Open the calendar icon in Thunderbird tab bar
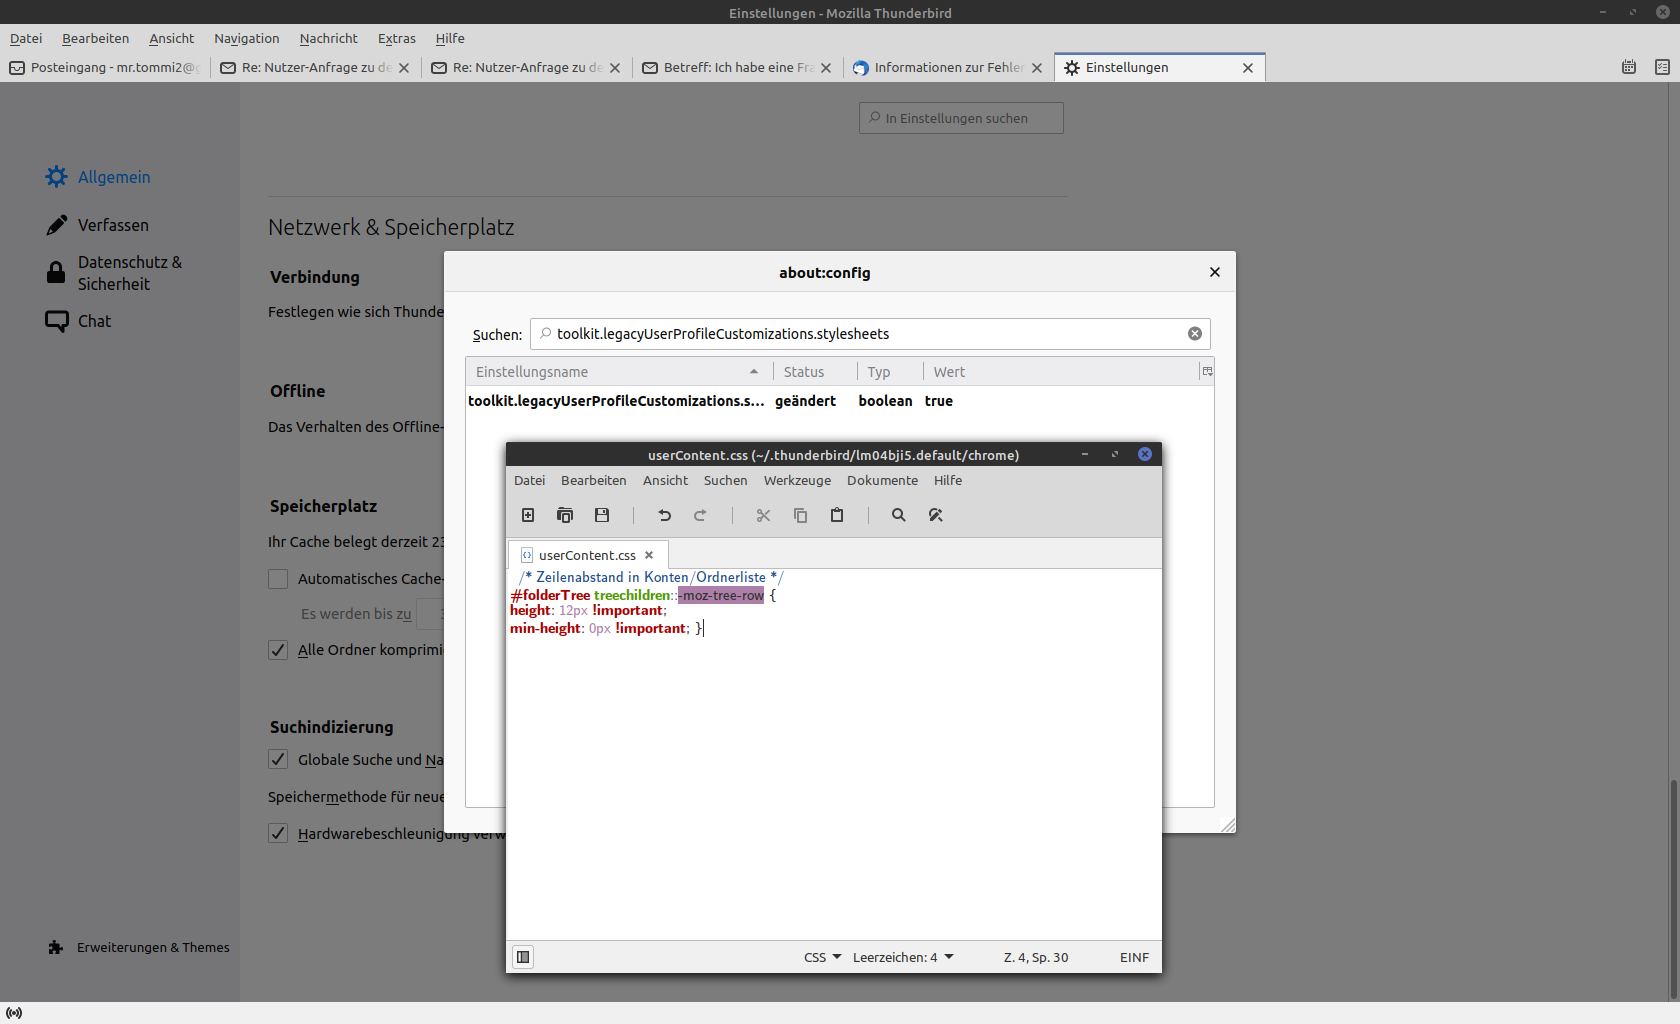 (x=1629, y=67)
